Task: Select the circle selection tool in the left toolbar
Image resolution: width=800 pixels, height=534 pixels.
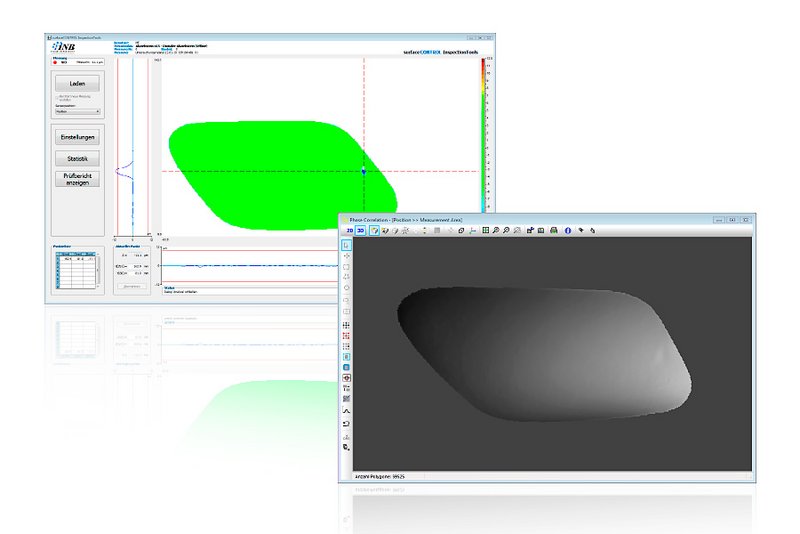Action: (x=346, y=288)
